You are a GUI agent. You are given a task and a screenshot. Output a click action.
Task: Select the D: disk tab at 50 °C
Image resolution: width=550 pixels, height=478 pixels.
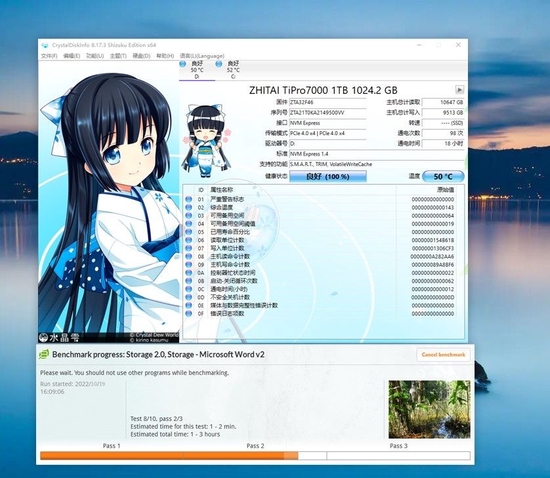pyautogui.click(x=197, y=69)
